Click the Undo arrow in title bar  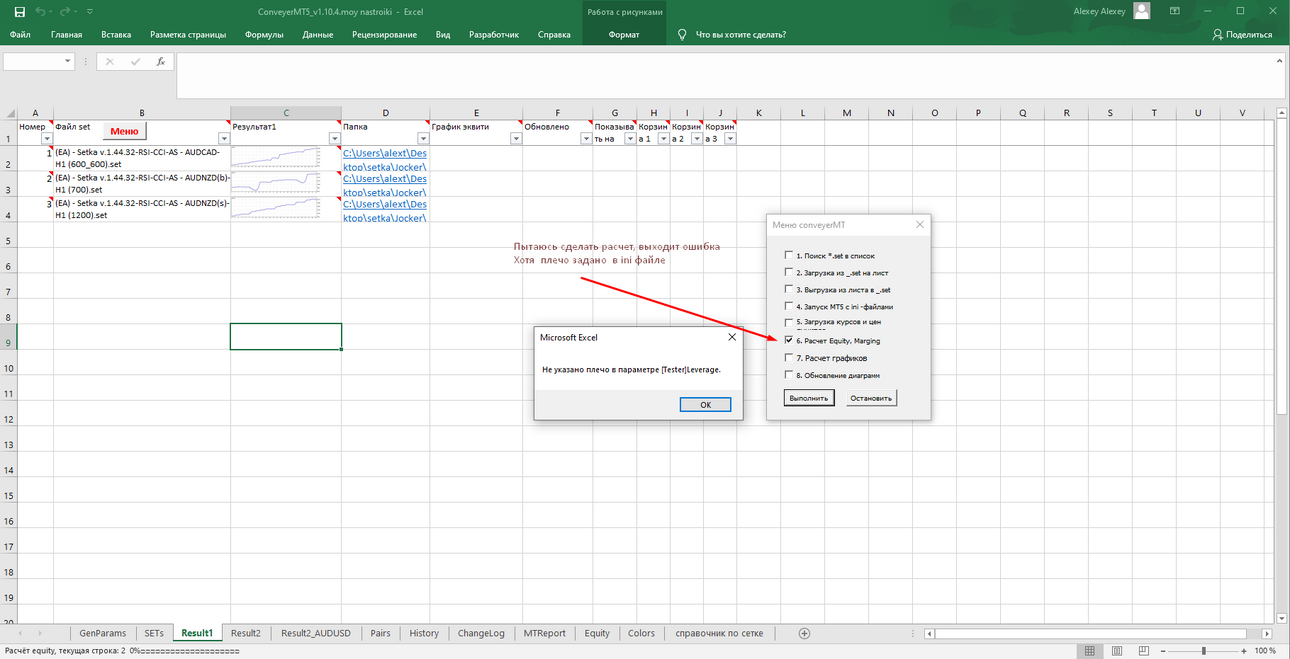point(40,11)
